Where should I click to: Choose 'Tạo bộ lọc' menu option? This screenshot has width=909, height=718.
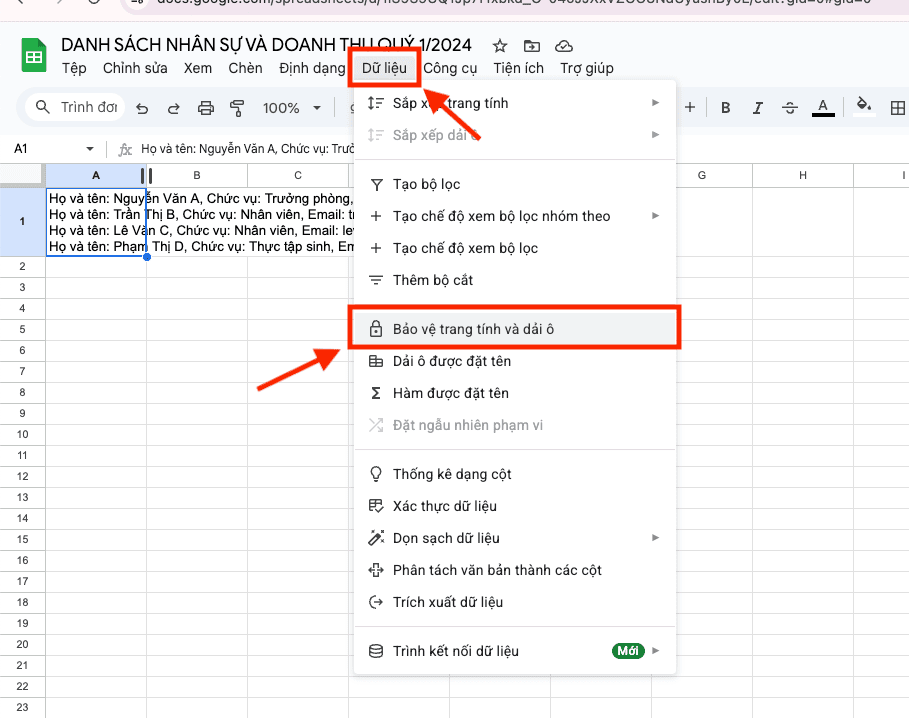pyautogui.click(x=426, y=184)
